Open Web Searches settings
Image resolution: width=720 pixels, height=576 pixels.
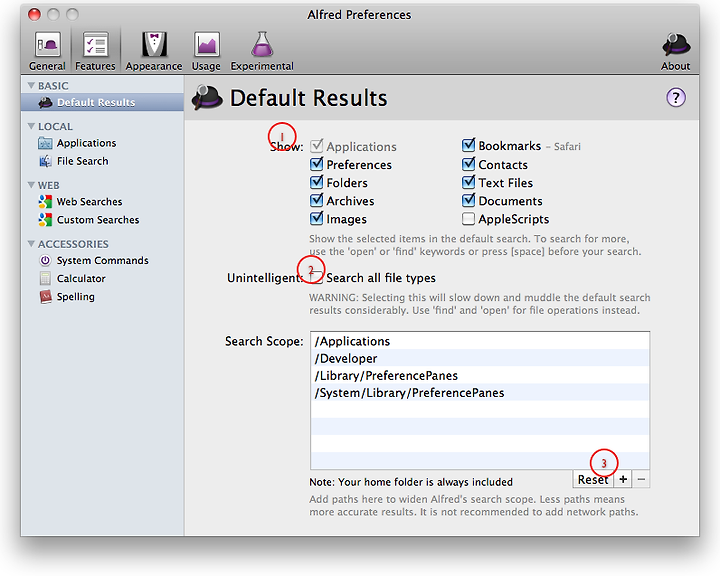[x=90, y=202]
